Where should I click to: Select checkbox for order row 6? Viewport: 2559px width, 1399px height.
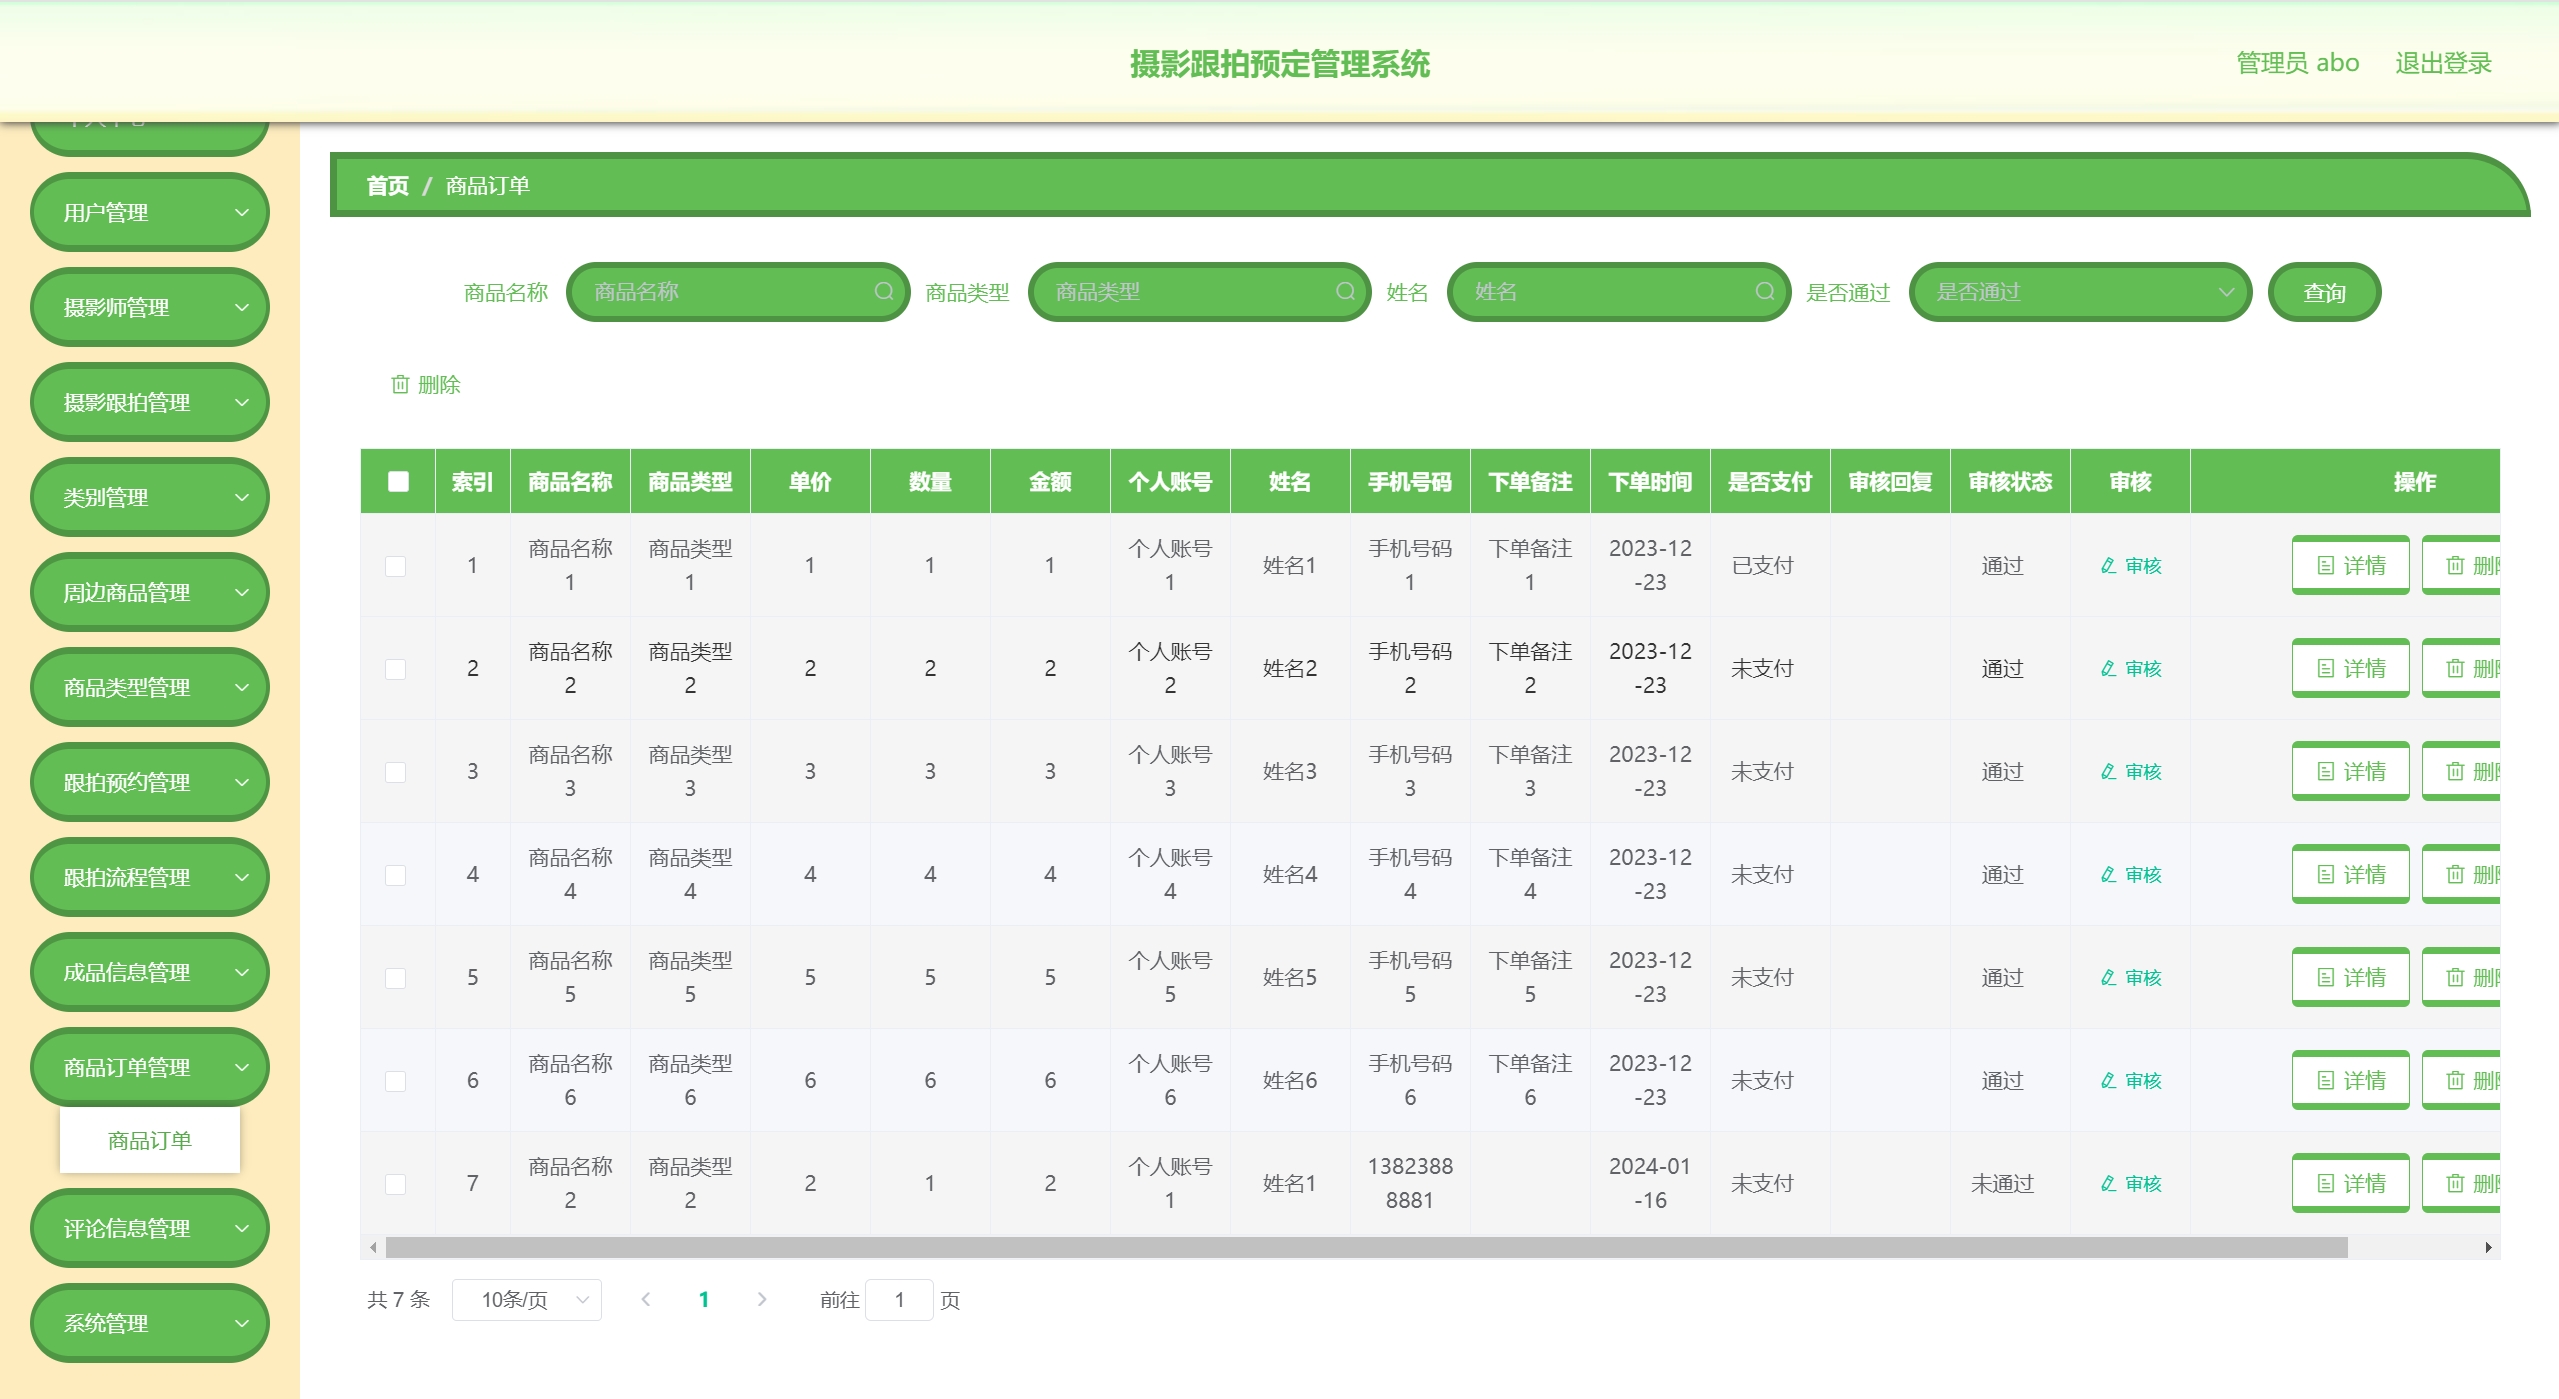(x=396, y=1081)
